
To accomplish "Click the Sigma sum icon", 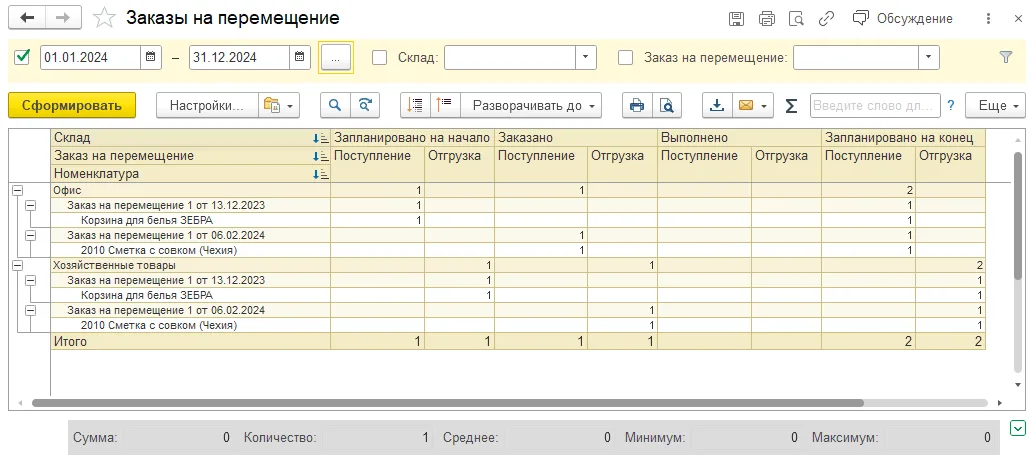I will pyautogui.click(x=792, y=105).
